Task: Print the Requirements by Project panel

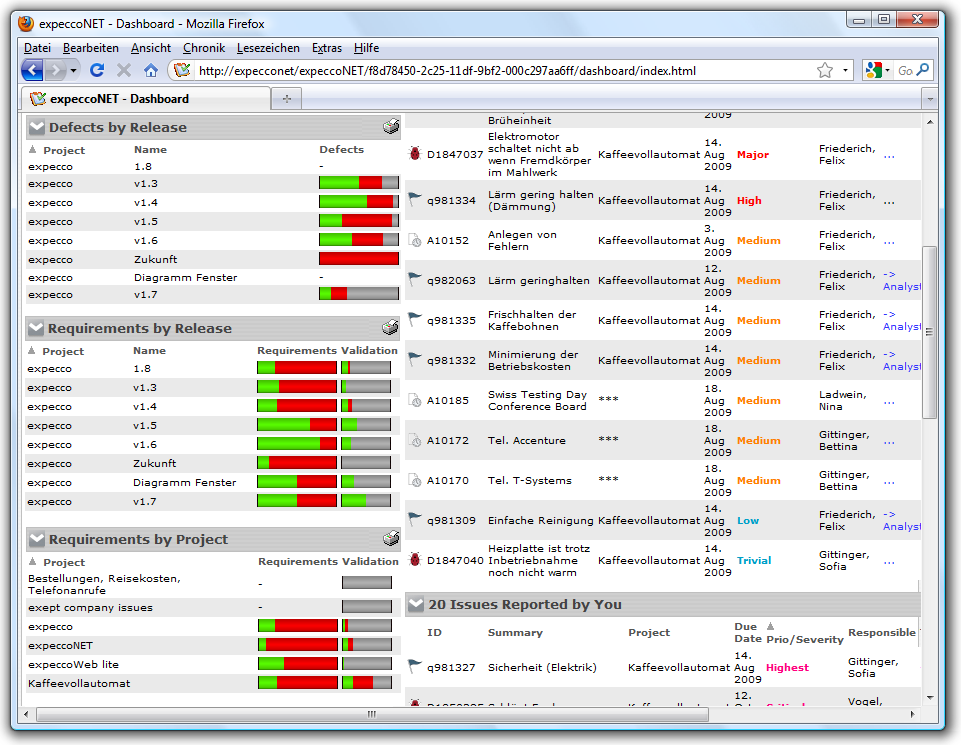Action: [391, 539]
